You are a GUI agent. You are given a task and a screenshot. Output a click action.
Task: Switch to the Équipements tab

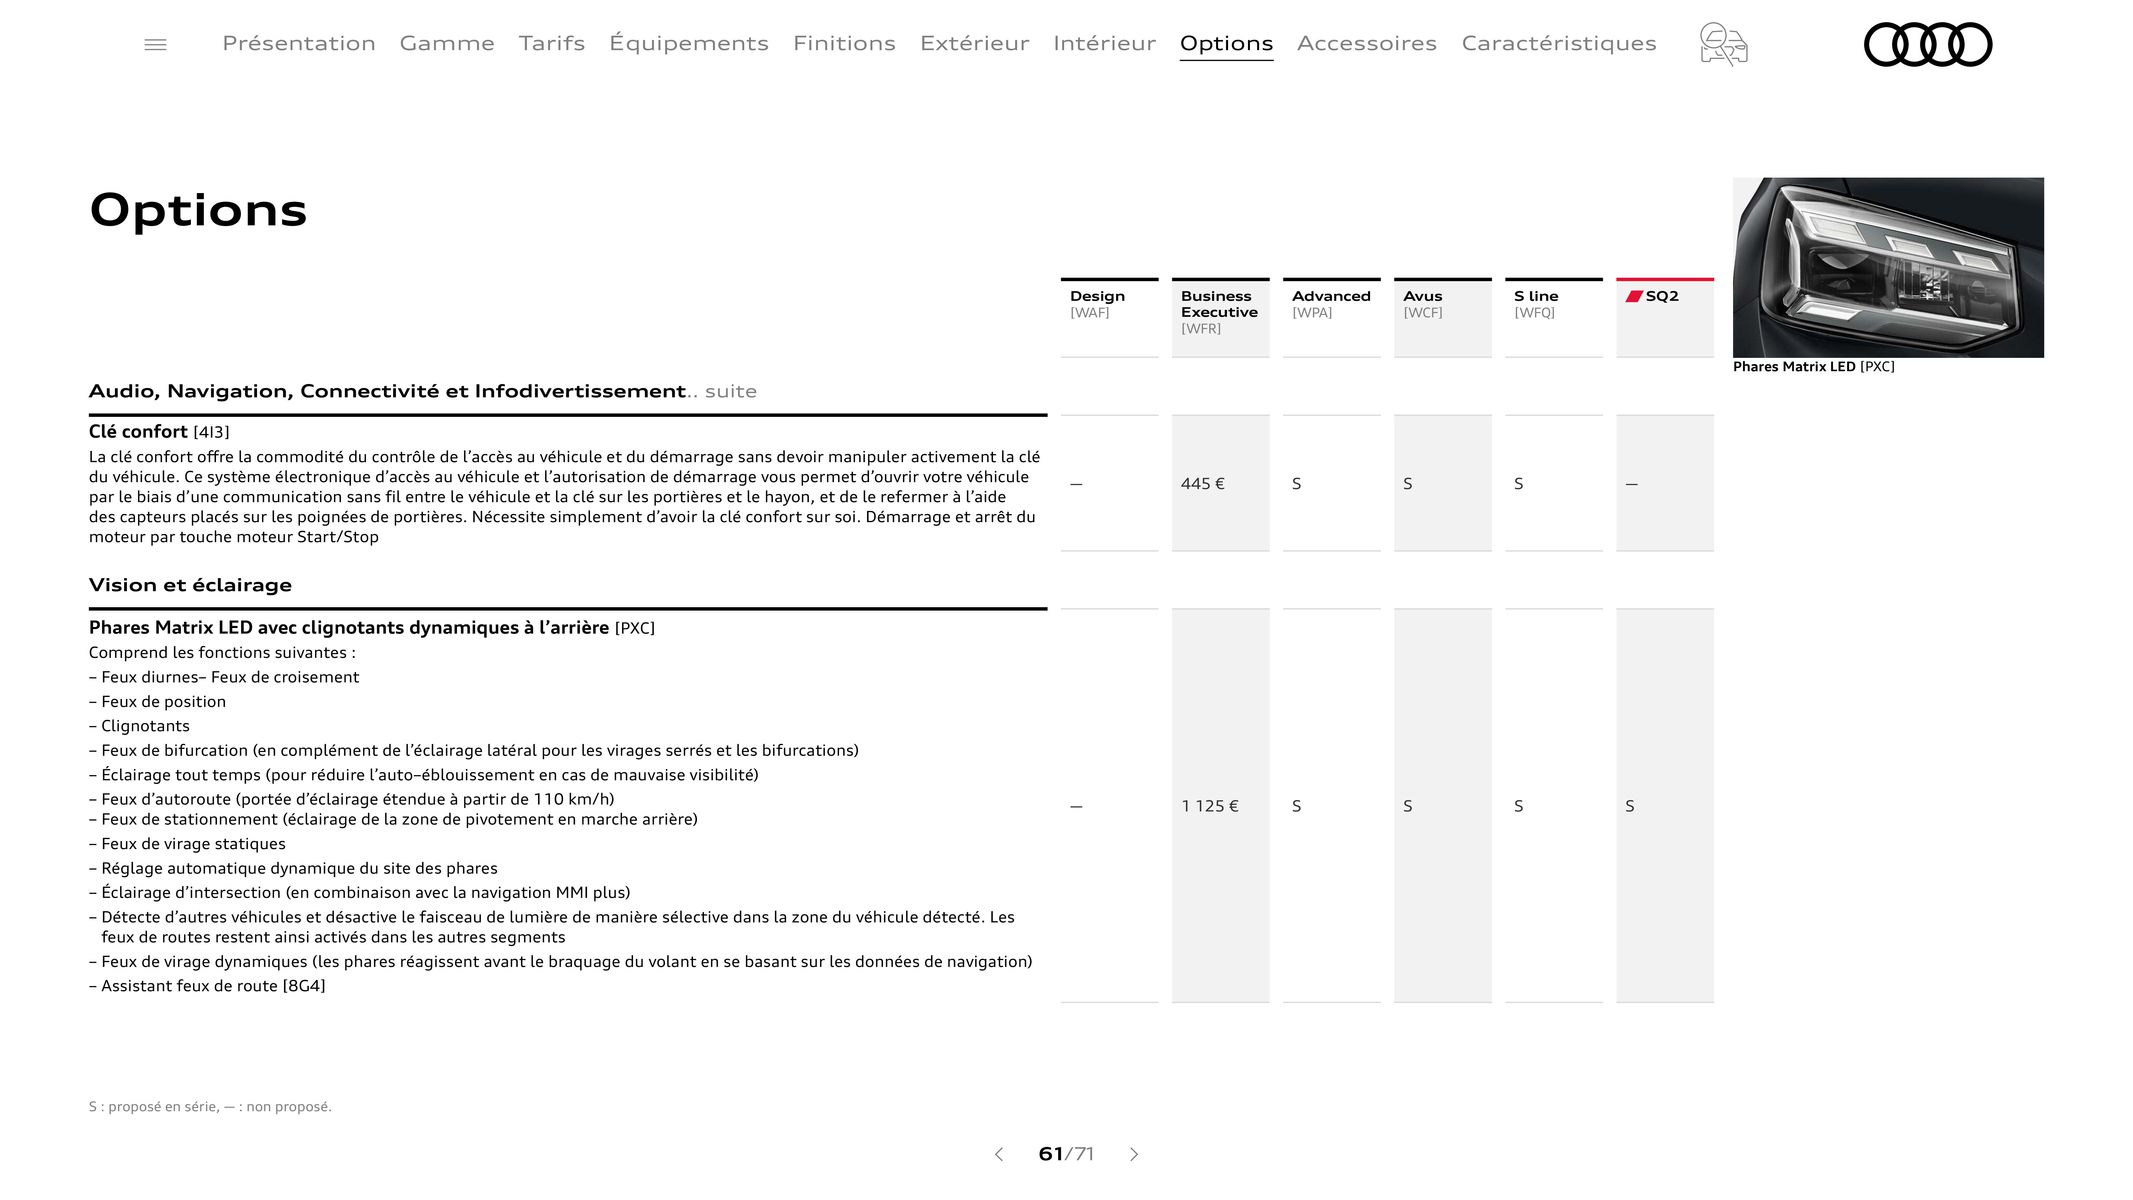[x=689, y=43]
